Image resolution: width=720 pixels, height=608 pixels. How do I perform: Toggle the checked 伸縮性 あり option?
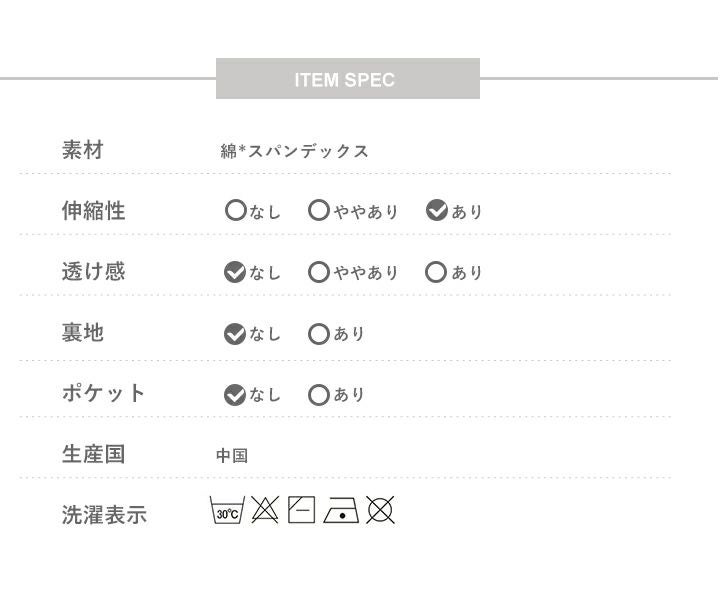[x=436, y=211]
